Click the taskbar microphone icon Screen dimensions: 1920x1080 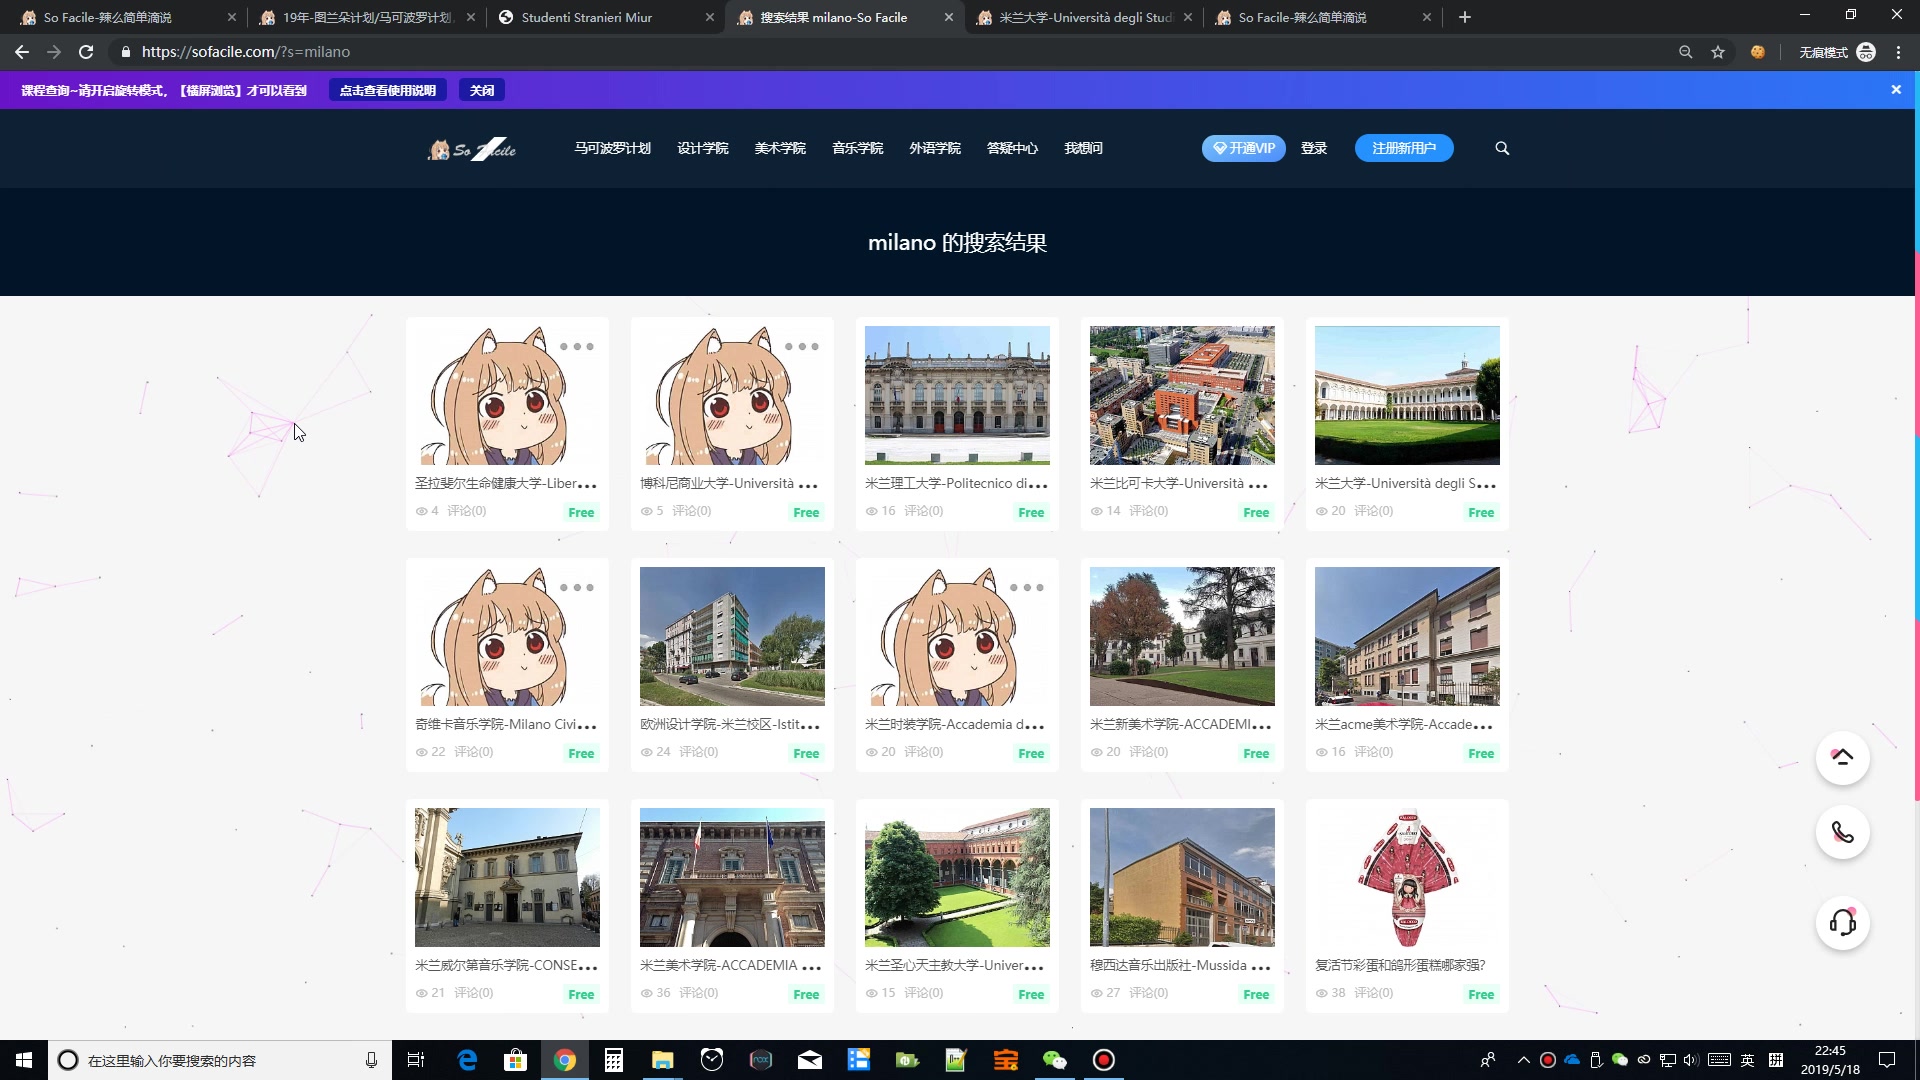coord(371,1060)
